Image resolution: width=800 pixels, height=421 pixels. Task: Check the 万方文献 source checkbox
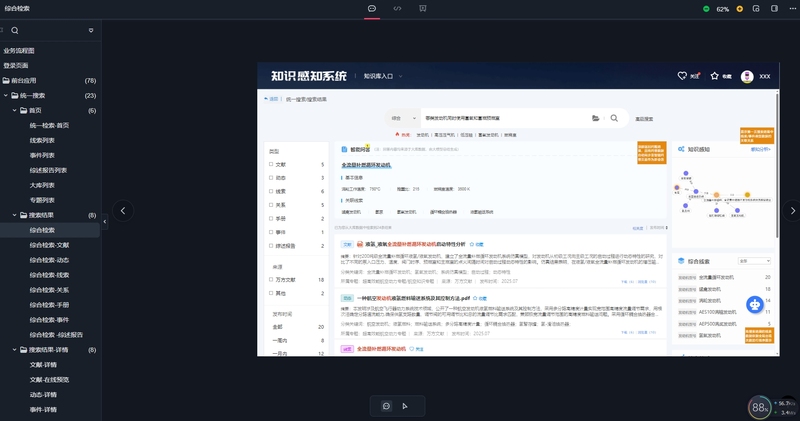point(271,280)
